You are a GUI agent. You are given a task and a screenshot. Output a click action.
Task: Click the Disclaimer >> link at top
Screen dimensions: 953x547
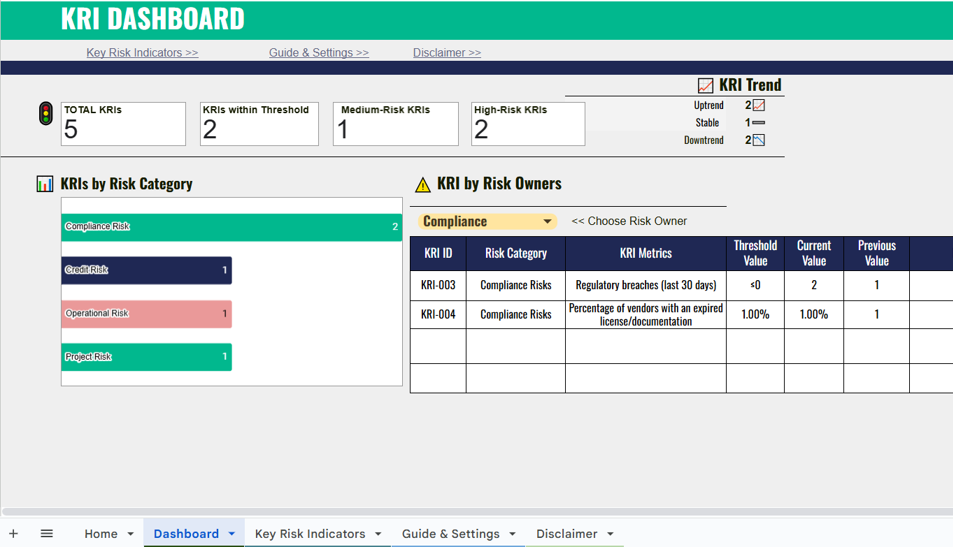click(446, 53)
